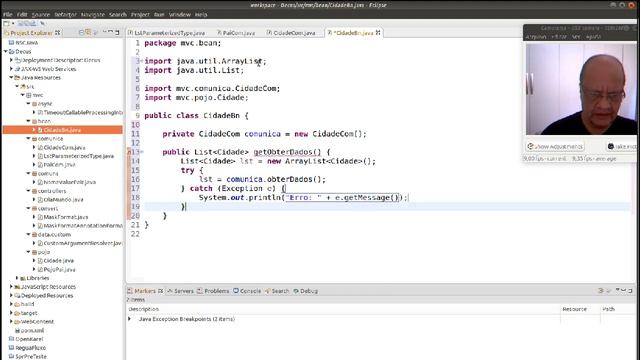640x360 pixels.
Task: Click Collapse All in Project Explorer
Action: pos(81,32)
